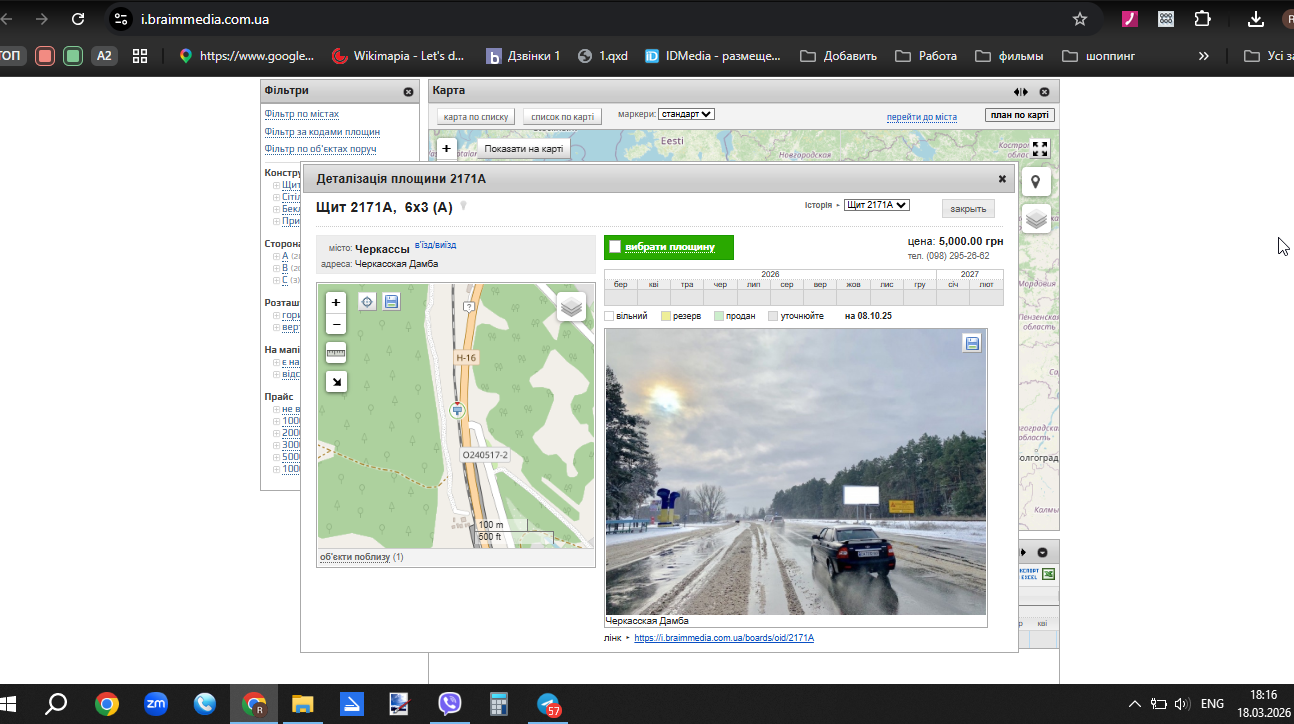The height and width of the screenshot is (724, 1294).
Task: Click the Показати на карті button
Action: click(x=524, y=149)
